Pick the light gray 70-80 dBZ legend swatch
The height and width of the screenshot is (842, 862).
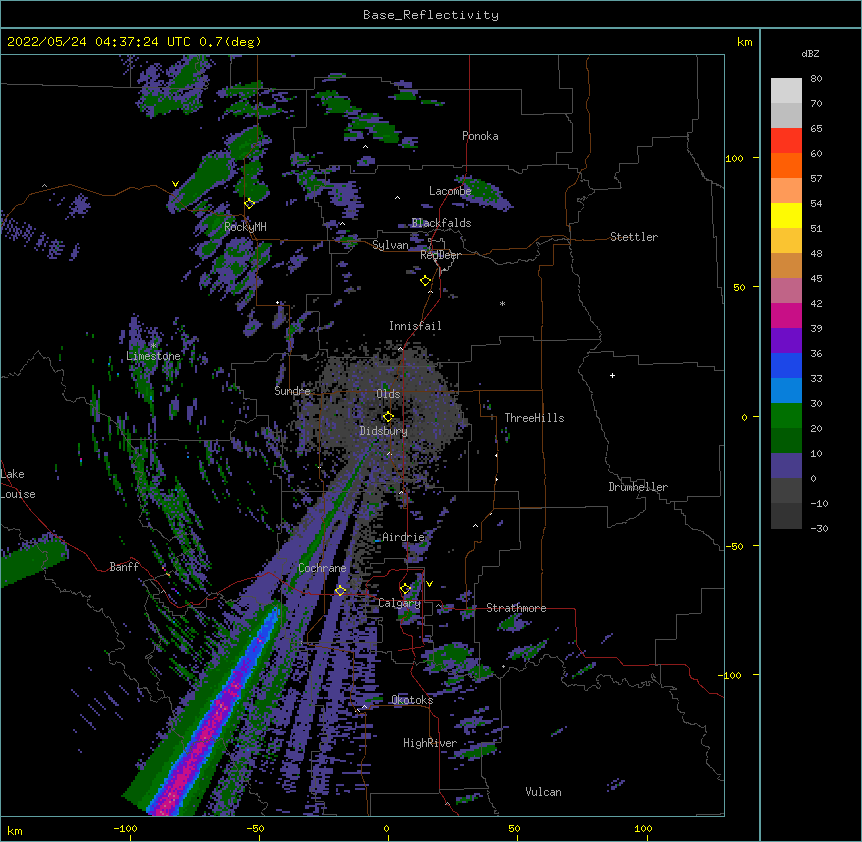786,91
